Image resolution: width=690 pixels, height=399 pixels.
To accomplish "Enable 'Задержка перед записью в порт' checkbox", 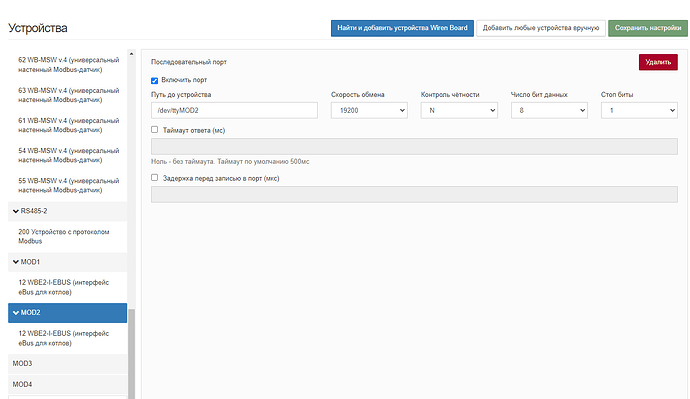I will click(x=154, y=177).
